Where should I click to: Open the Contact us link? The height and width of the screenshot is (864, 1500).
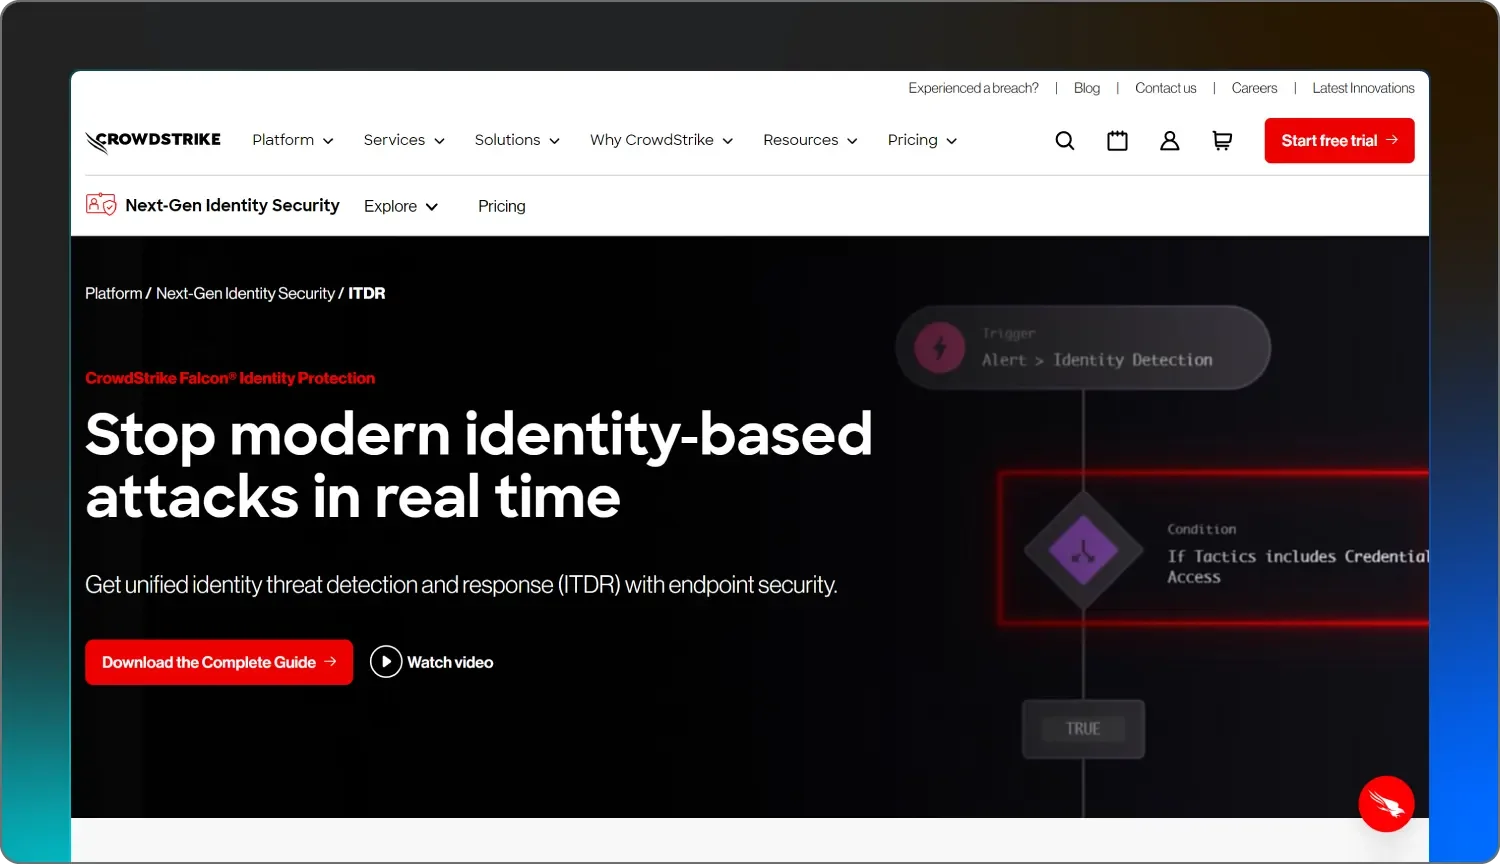[1166, 88]
